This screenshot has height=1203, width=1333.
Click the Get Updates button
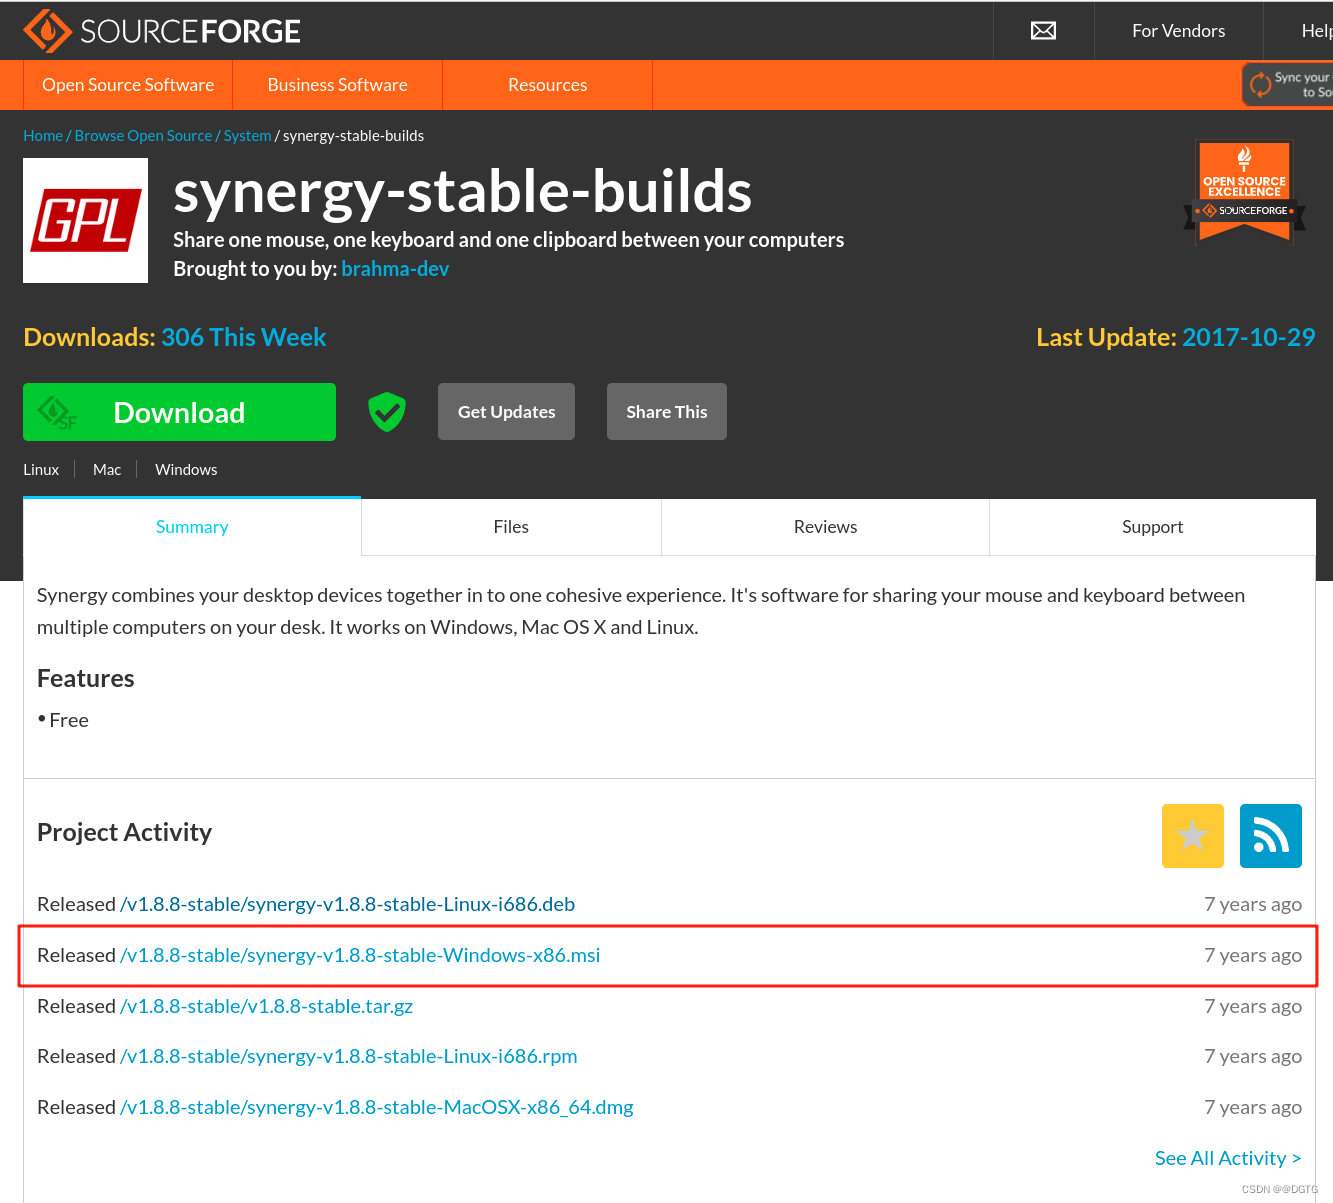pyautogui.click(x=506, y=412)
